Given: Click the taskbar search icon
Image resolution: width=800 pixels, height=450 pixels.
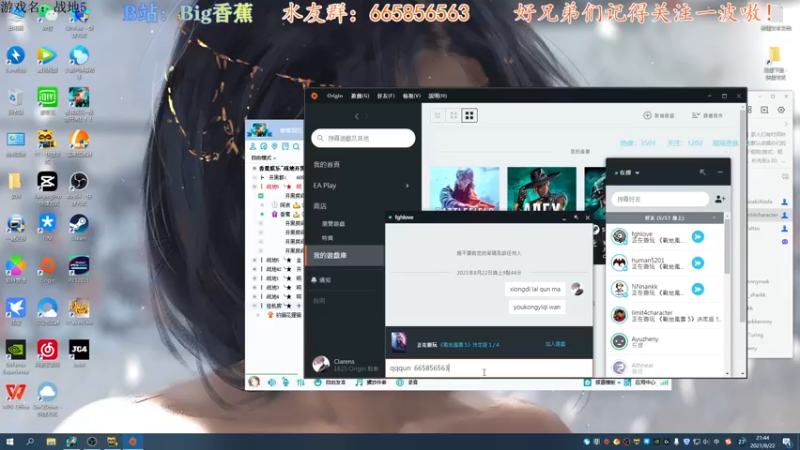Looking at the screenshot, I should click(x=30, y=442).
